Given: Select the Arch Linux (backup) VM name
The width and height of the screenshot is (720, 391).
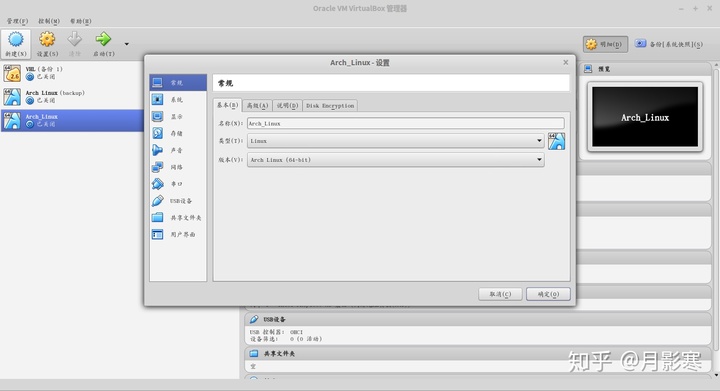Looking at the screenshot, I should coord(55,93).
